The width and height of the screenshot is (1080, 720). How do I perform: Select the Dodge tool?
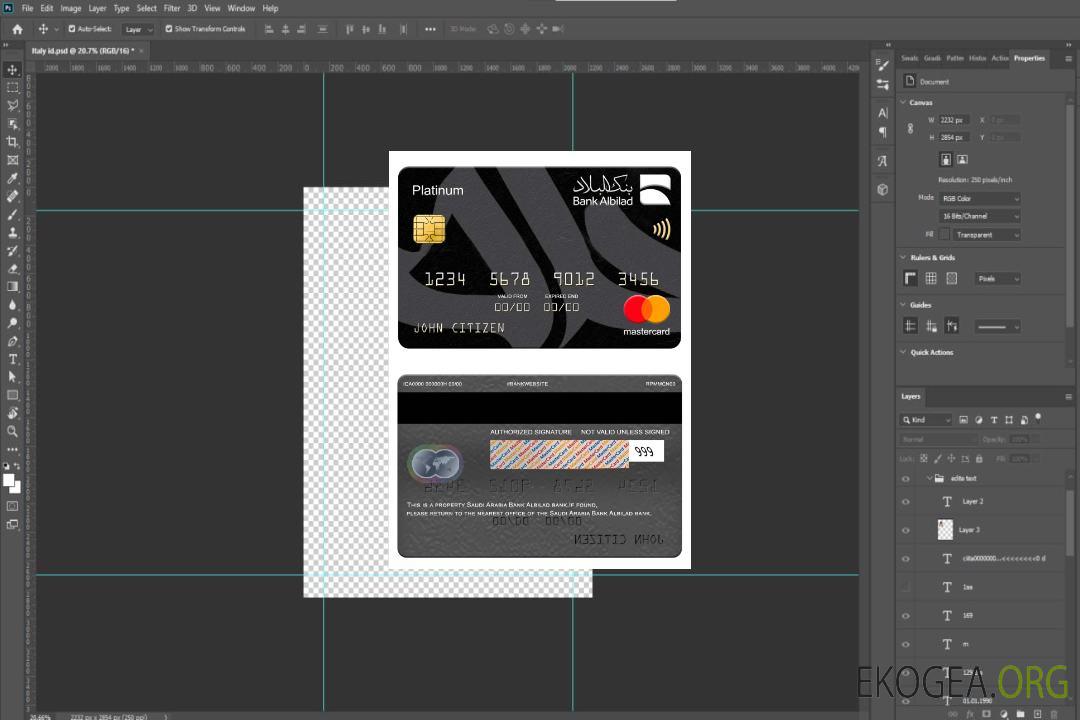pyautogui.click(x=12, y=322)
